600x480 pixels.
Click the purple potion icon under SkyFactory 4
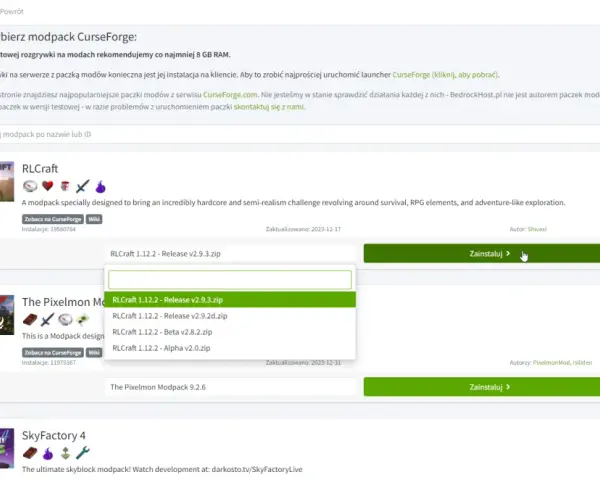coord(48,454)
